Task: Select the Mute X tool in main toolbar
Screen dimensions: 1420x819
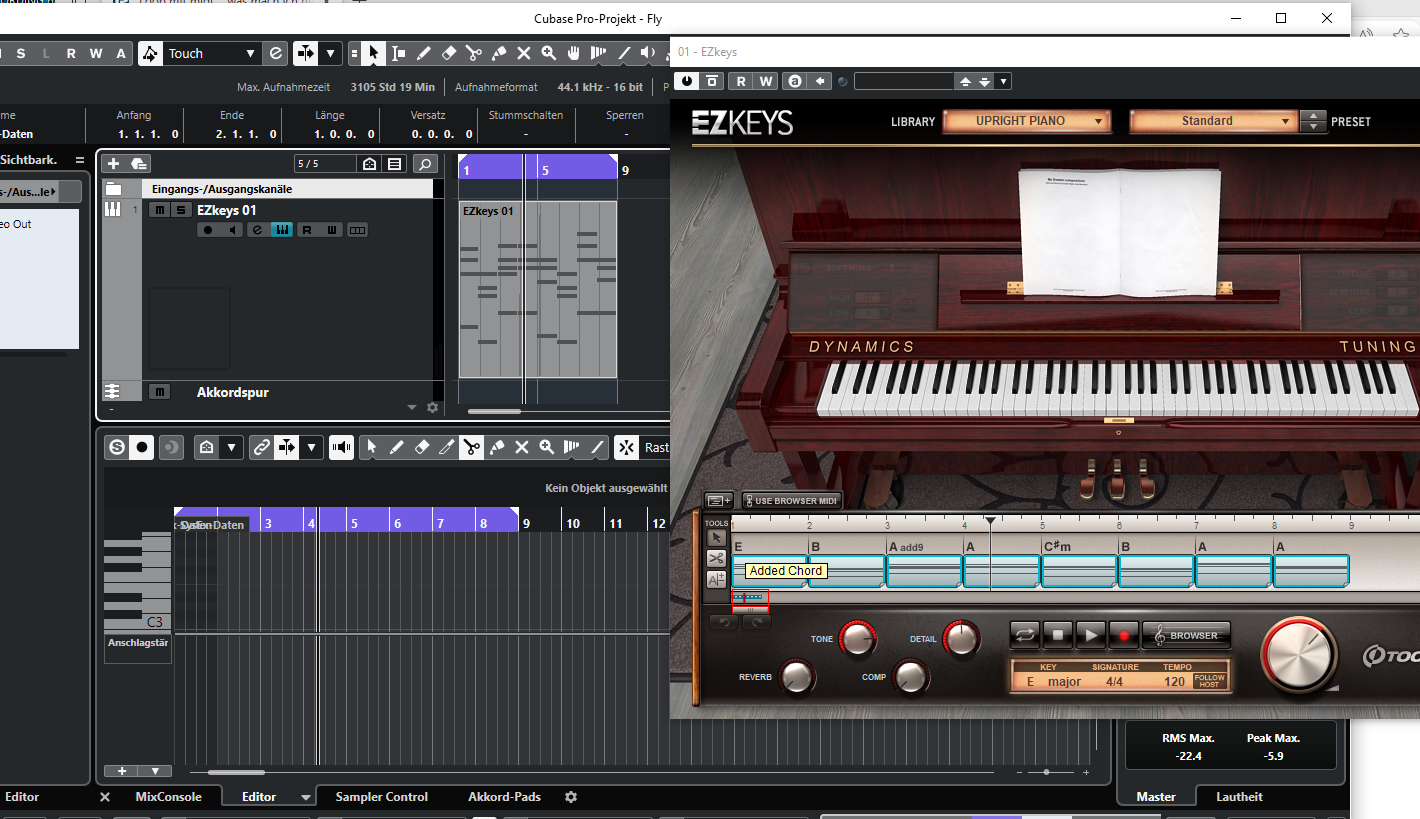Action: (523, 53)
